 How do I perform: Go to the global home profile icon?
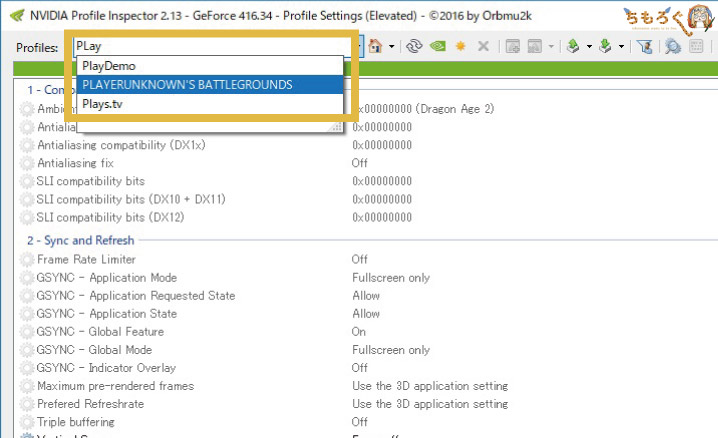[x=375, y=46]
